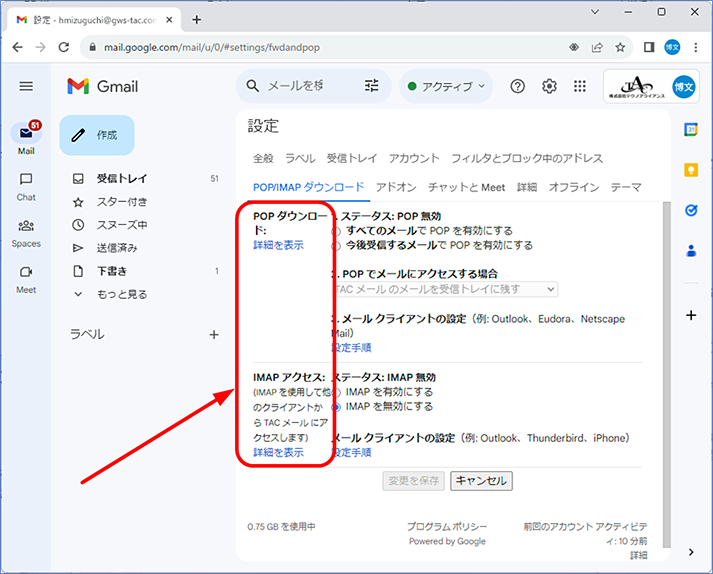The width and height of the screenshot is (713, 574).
Task: Open a new browser tab
Action: (196, 20)
